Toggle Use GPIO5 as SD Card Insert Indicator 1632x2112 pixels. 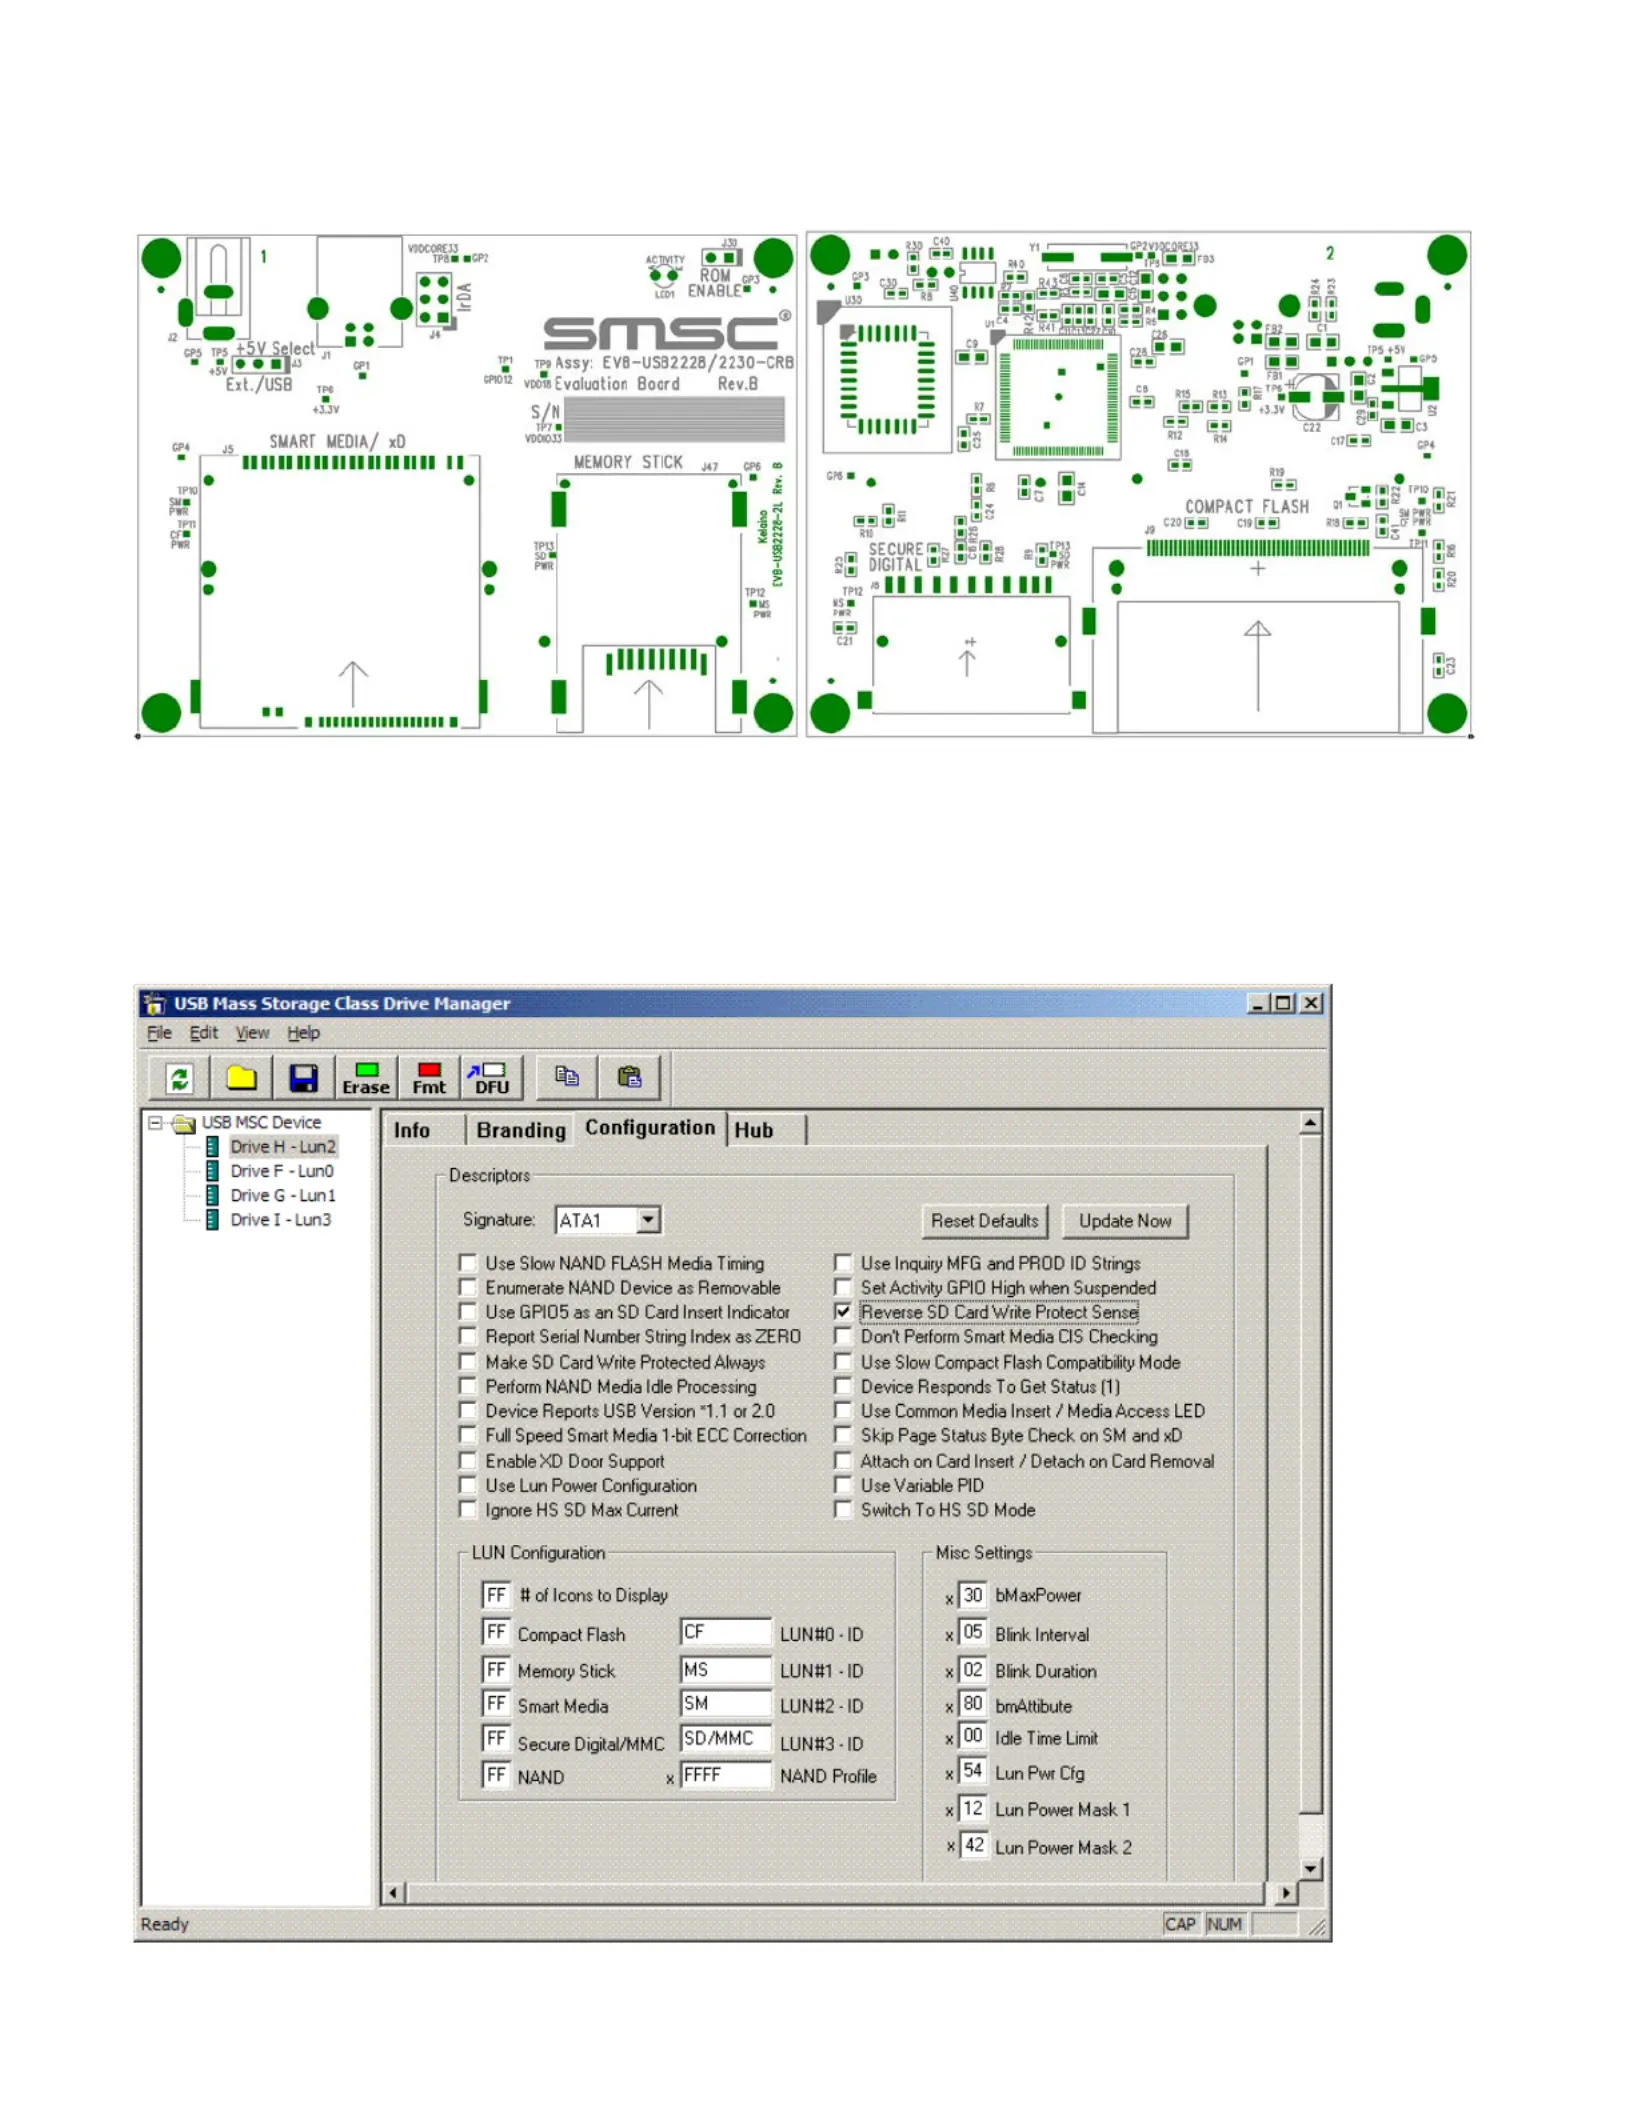(x=467, y=1311)
